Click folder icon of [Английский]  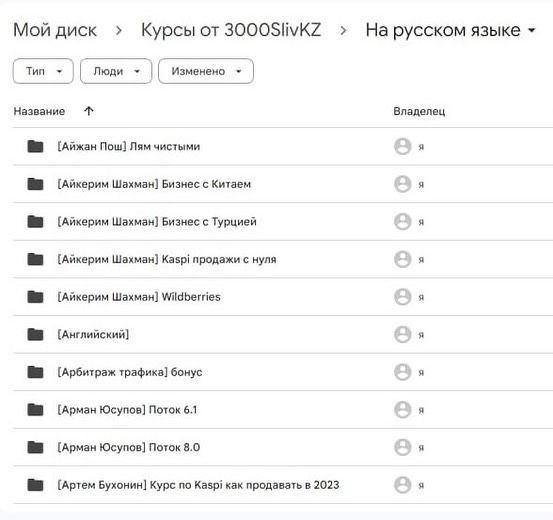click(35, 334)
